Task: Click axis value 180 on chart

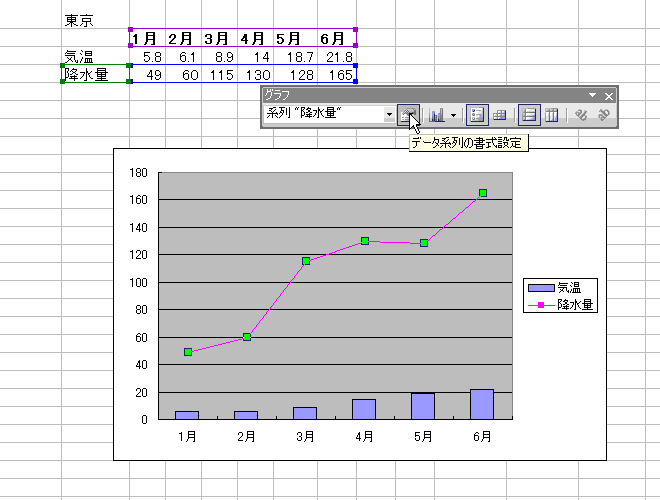Action: (x=138, y=173)
